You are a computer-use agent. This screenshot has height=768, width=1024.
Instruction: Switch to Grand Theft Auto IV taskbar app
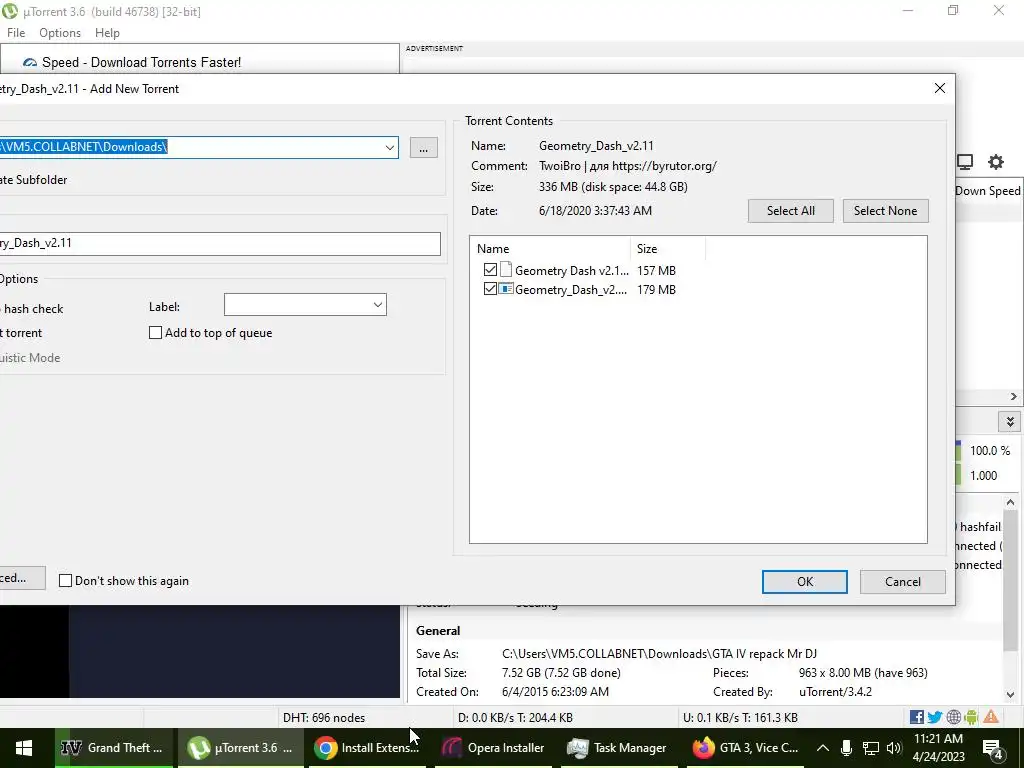[113, 748]
